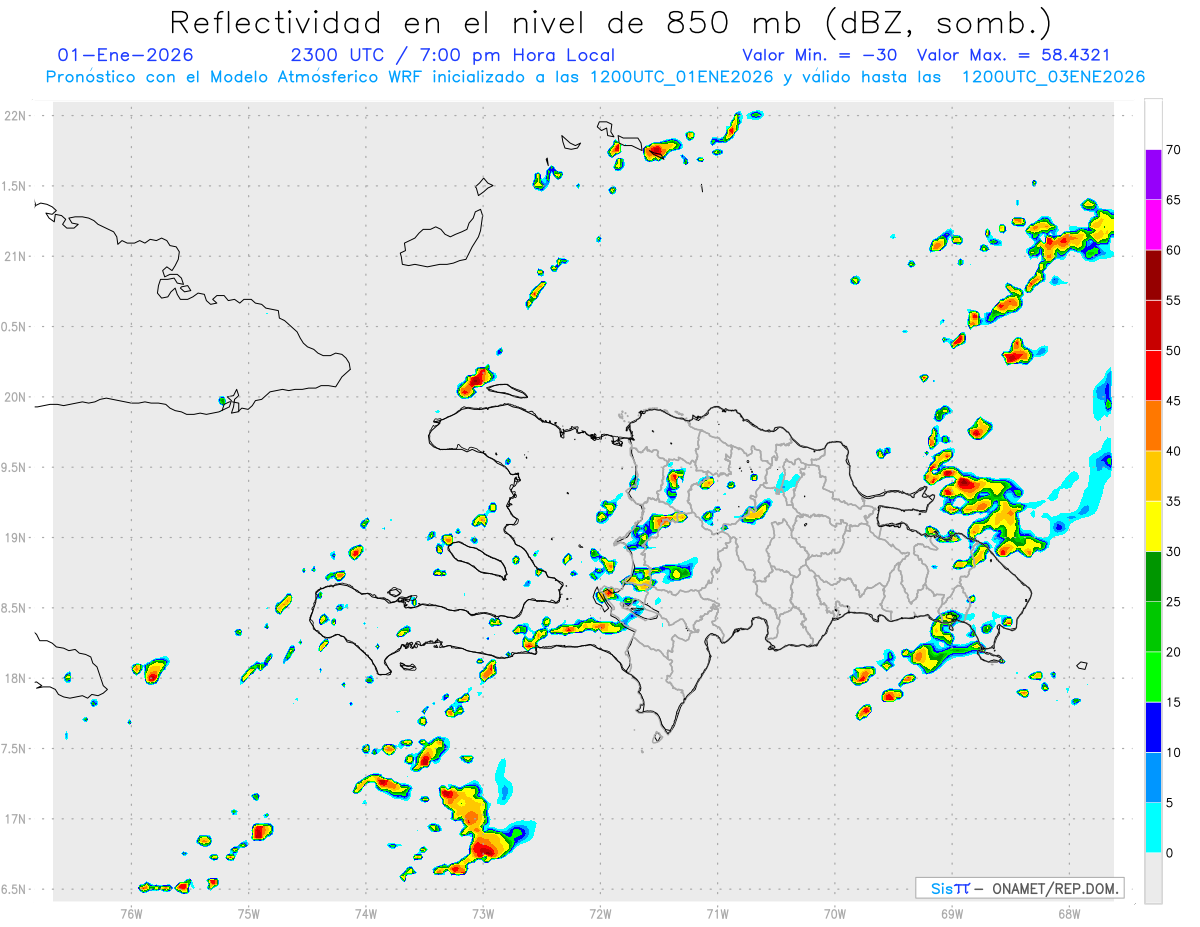Viewport: 1200px width, 927px height.
Task: Click the '1200UTC_01ENE2026' initialization text
Action: 682,77
